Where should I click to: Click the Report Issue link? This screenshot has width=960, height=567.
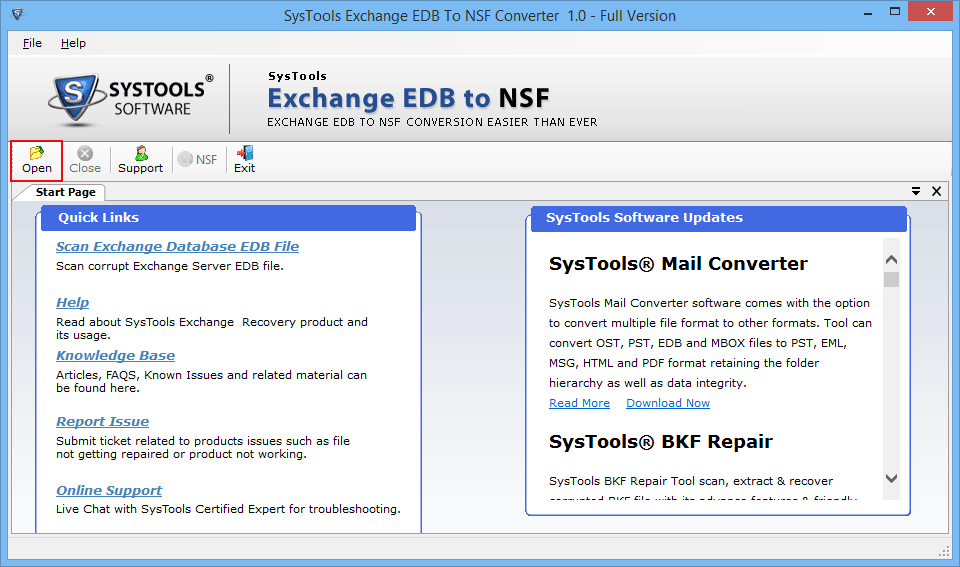click(102, 421)
